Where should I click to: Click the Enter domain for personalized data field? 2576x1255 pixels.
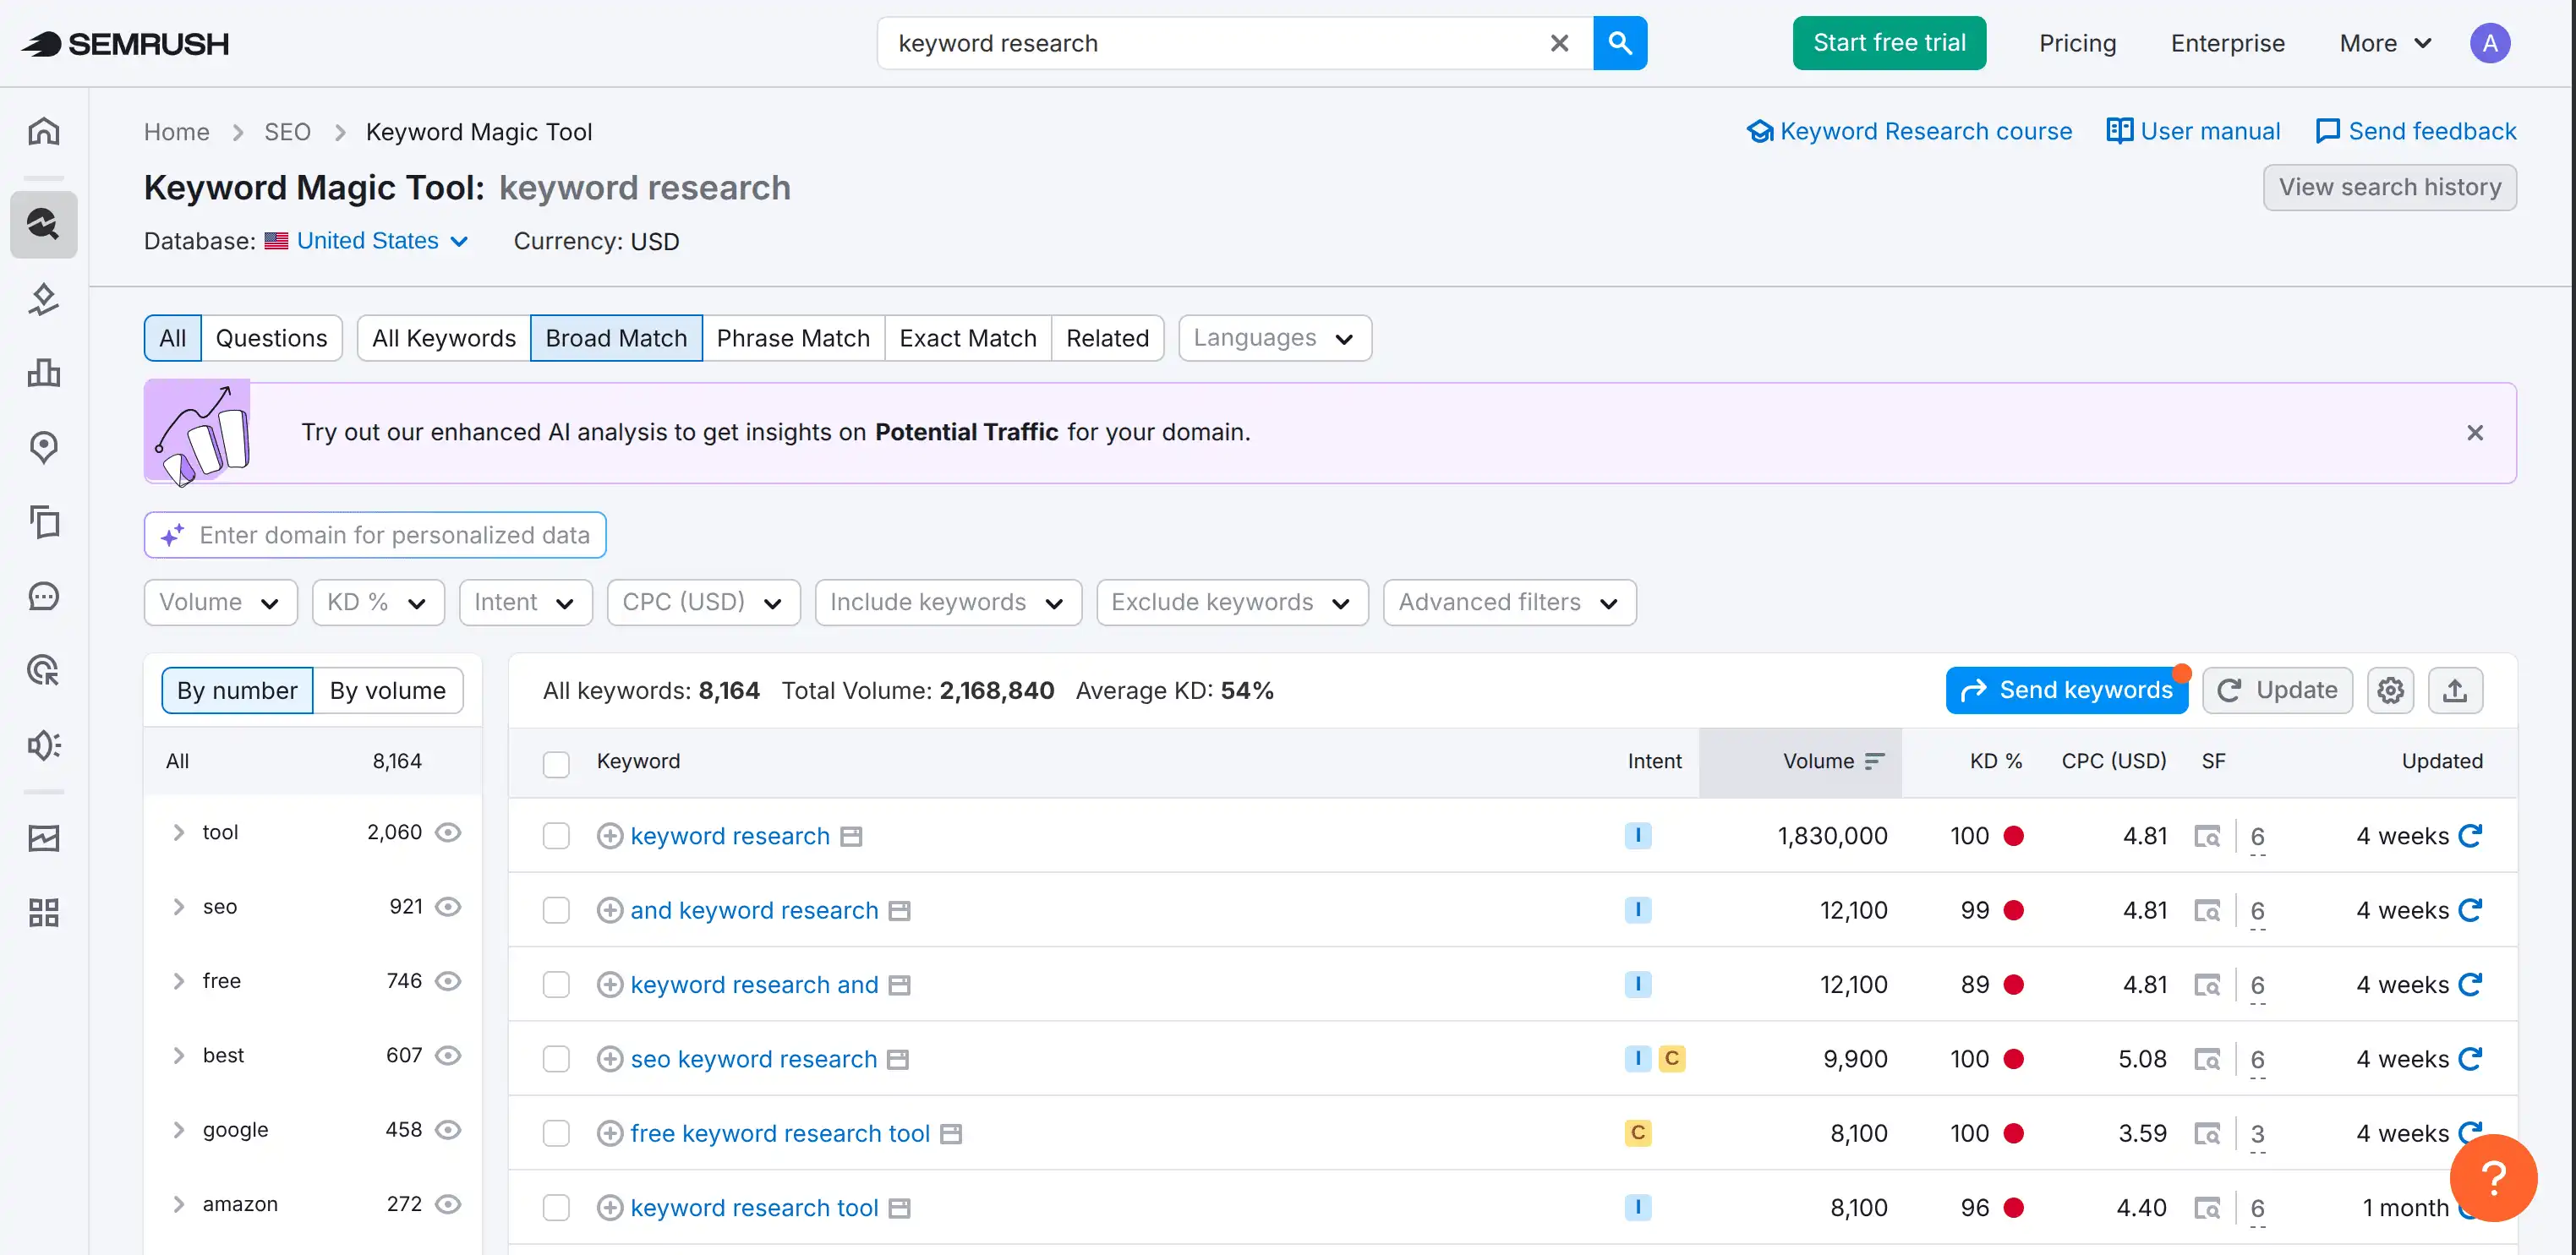click(x=375, y=535)
